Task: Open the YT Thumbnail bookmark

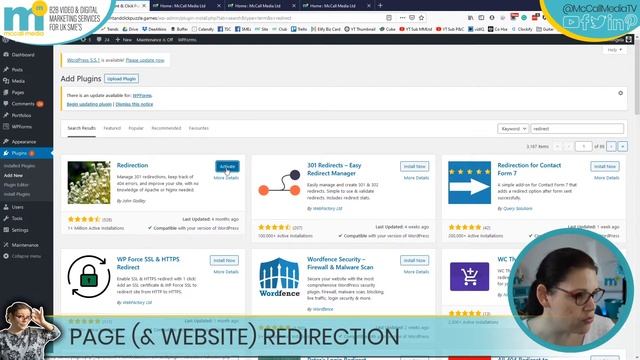Action: point(360,29)
